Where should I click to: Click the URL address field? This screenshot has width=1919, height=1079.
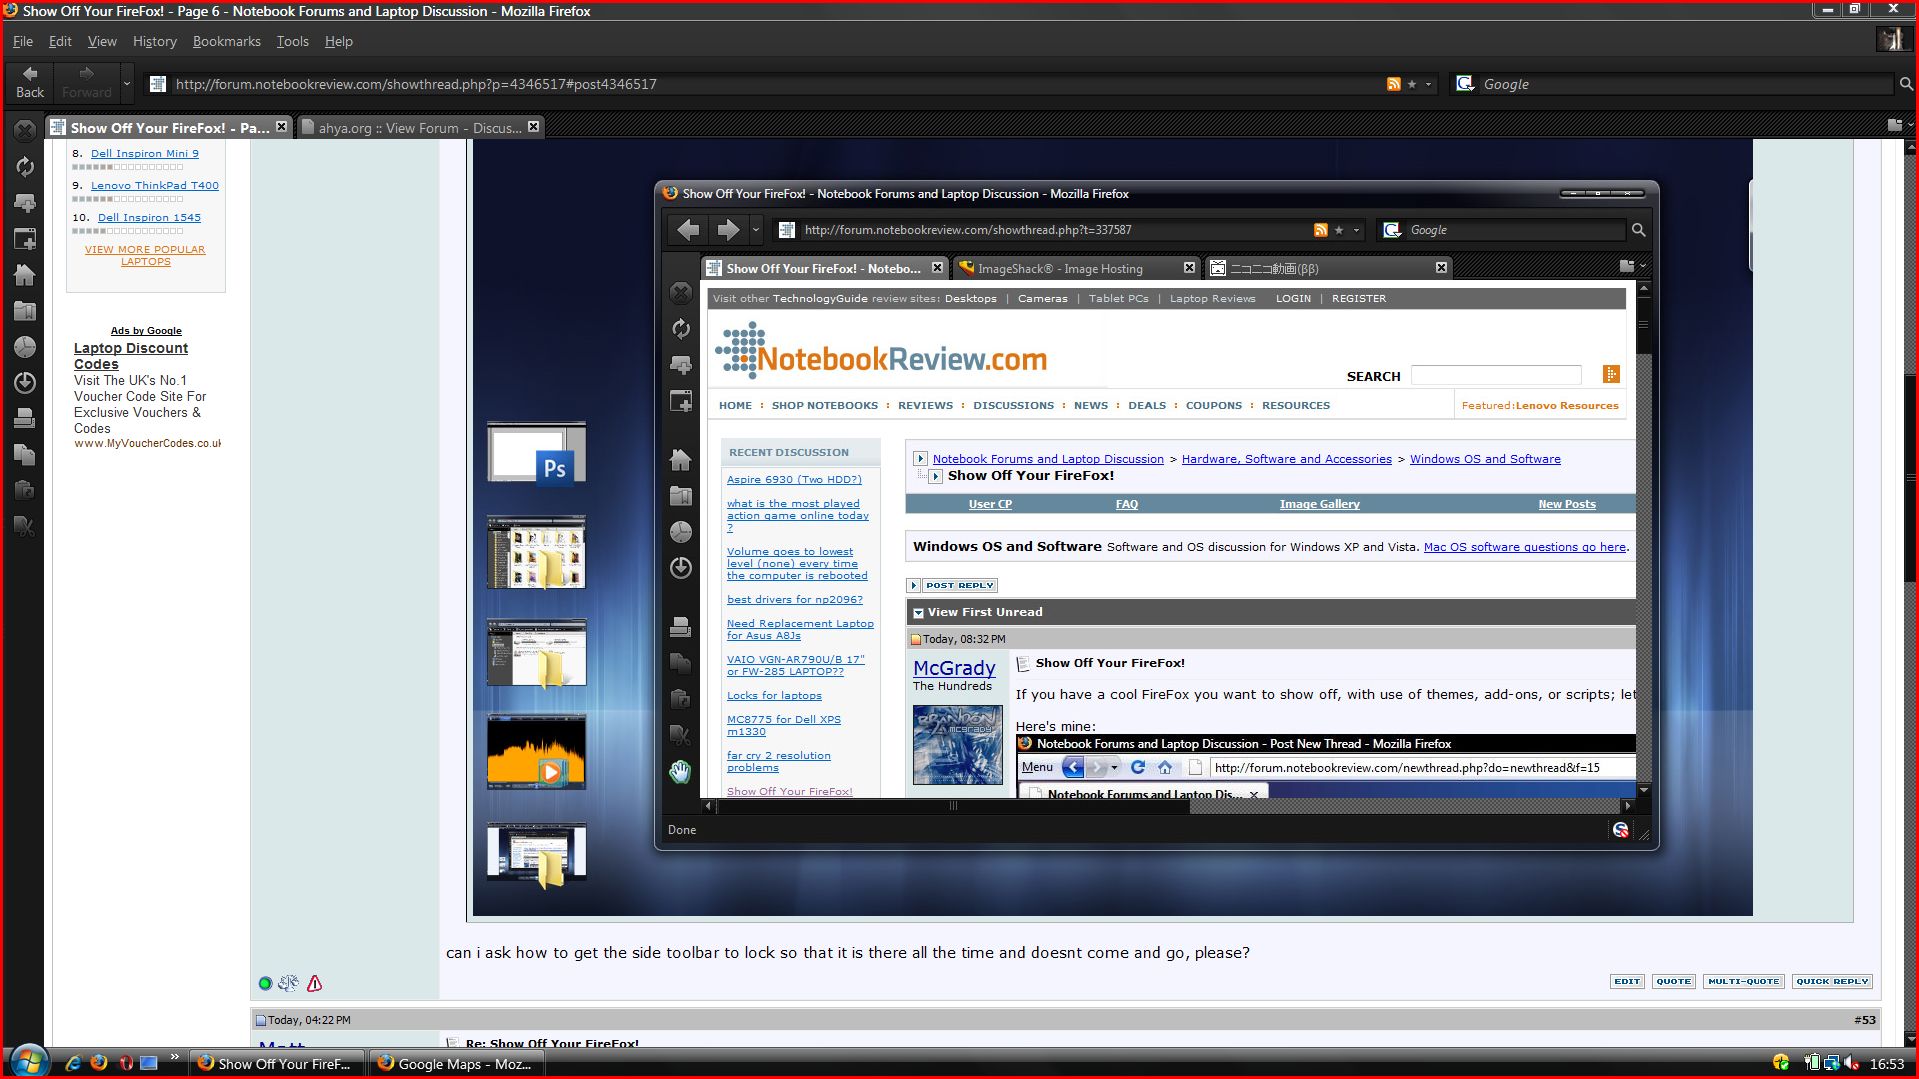[775, 84]
